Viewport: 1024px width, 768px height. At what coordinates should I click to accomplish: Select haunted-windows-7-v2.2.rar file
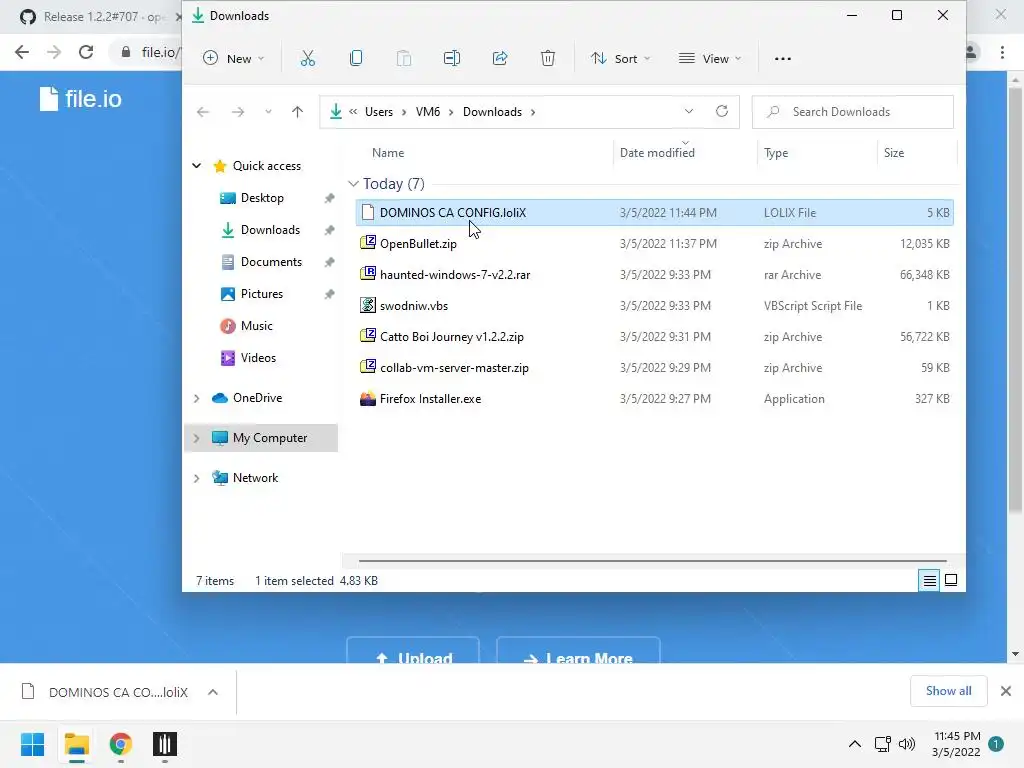(x=654, y=275)
